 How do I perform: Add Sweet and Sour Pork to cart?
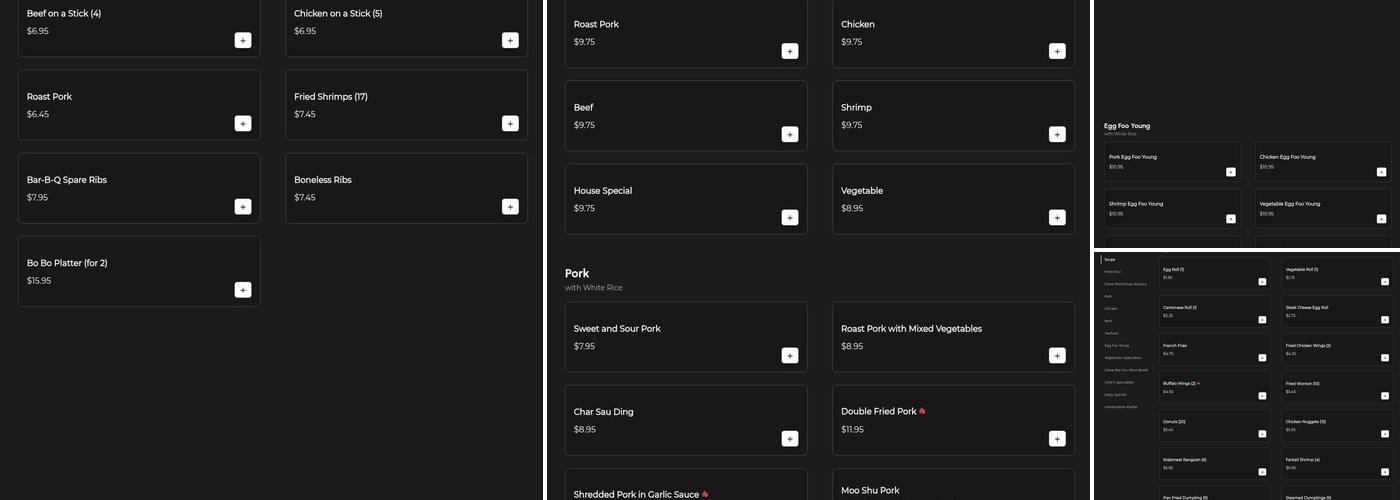[790, 355]
